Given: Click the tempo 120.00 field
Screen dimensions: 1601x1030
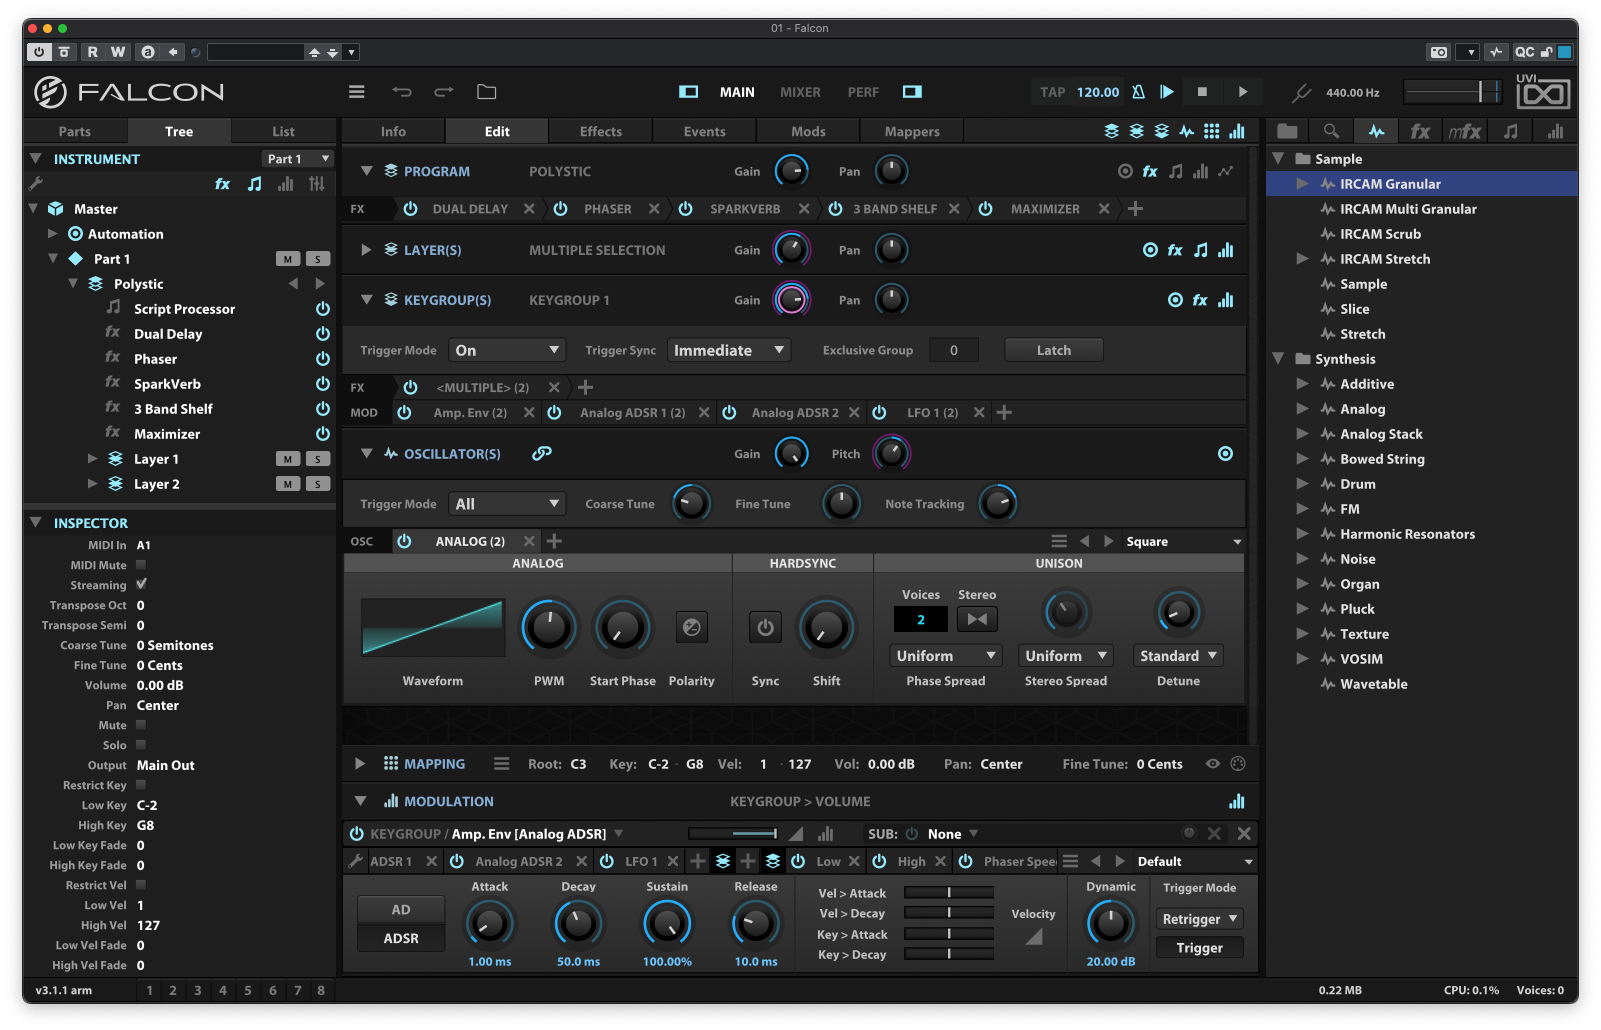Looking at the screenshot, I should point(1098,92).
